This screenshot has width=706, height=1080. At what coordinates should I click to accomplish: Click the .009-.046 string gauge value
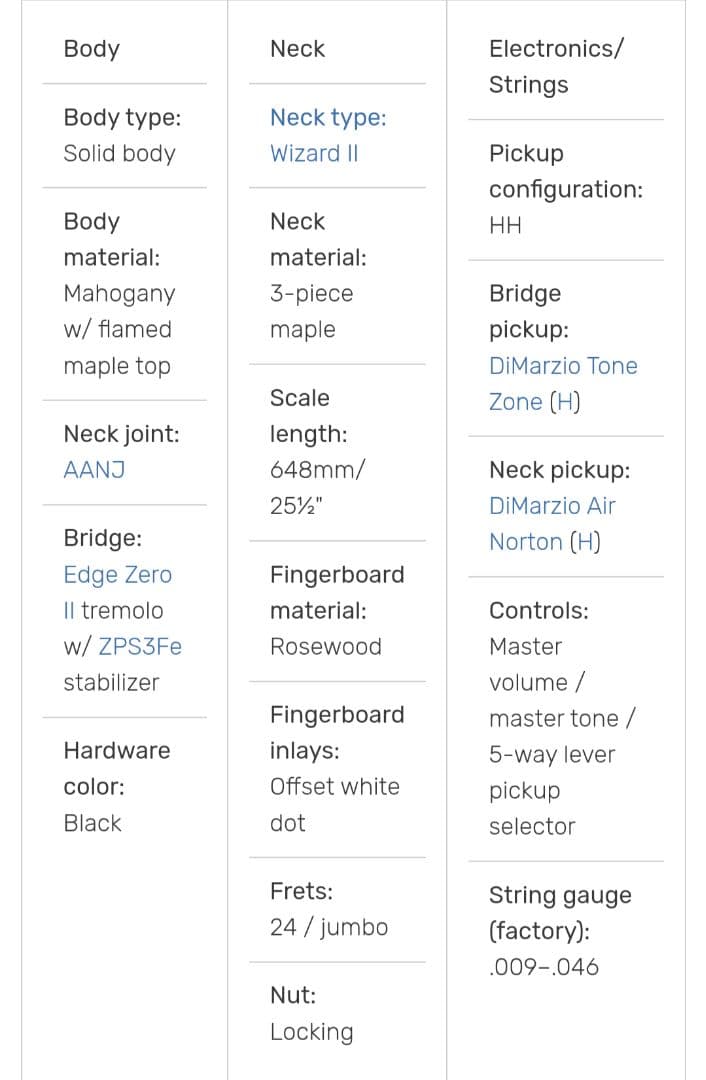click(x=543, y=967)
